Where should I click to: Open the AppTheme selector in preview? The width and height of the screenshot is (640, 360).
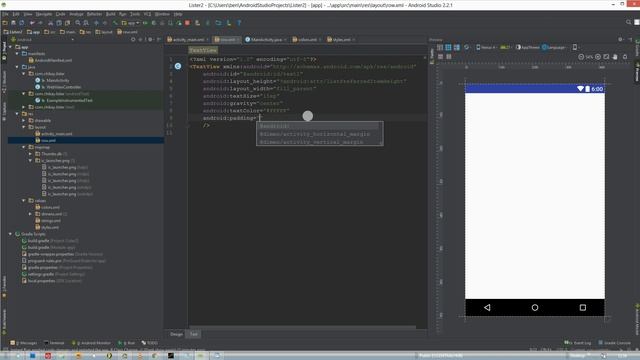tap(527, 47)
